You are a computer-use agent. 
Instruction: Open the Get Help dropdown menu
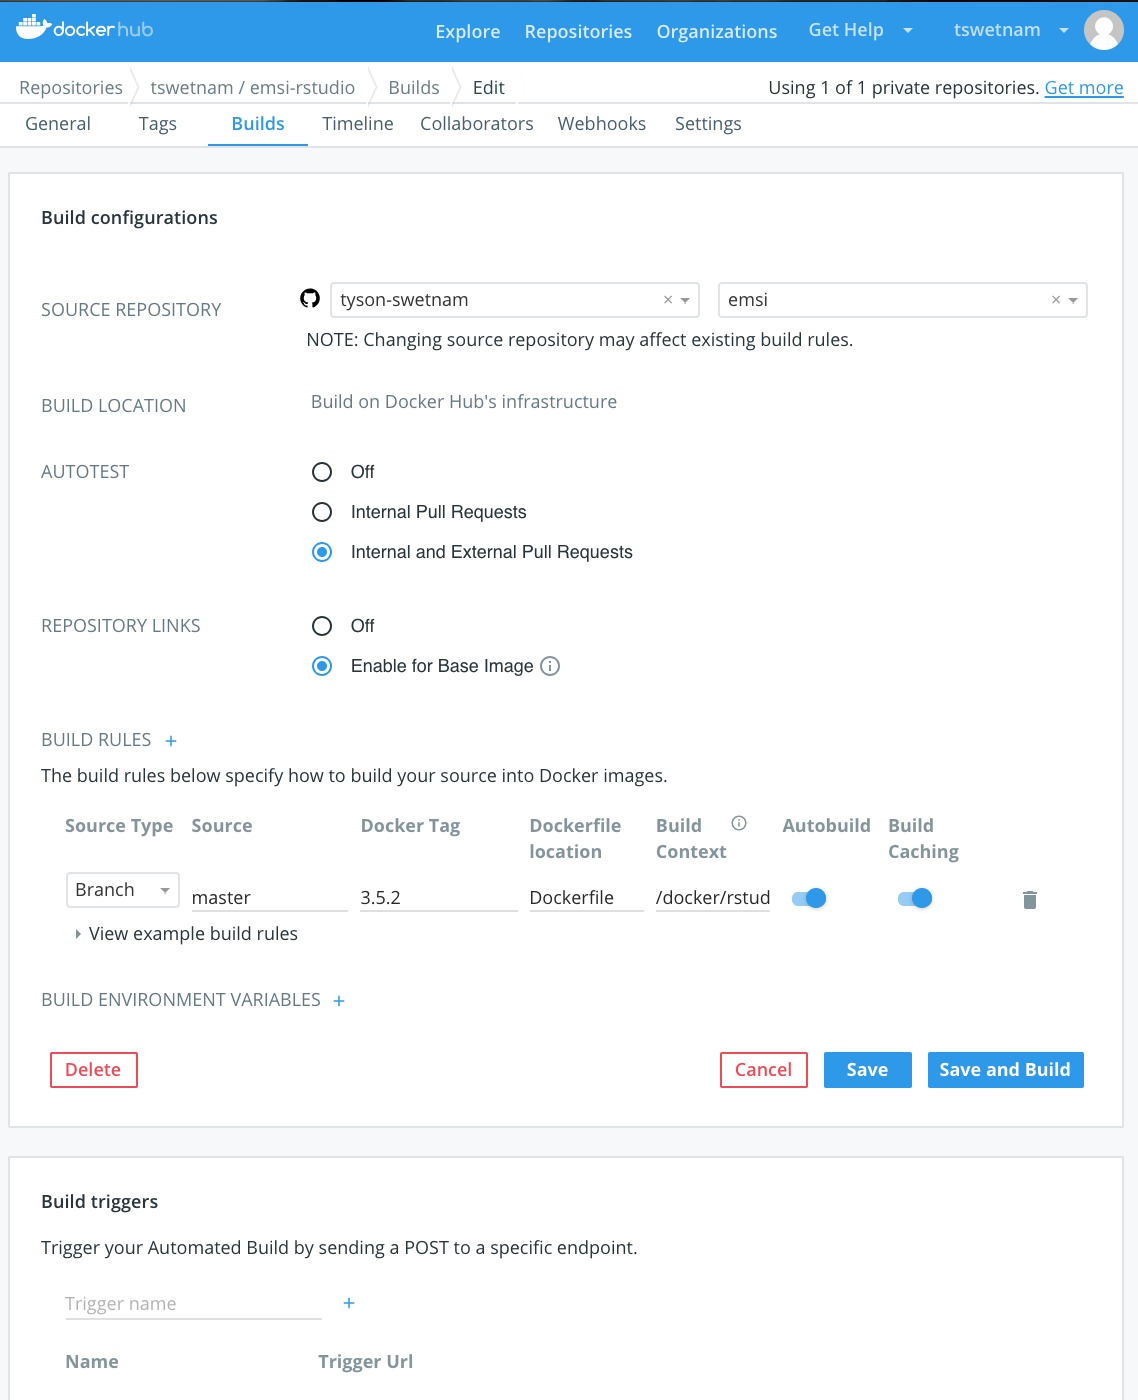[x=860, y=30]
